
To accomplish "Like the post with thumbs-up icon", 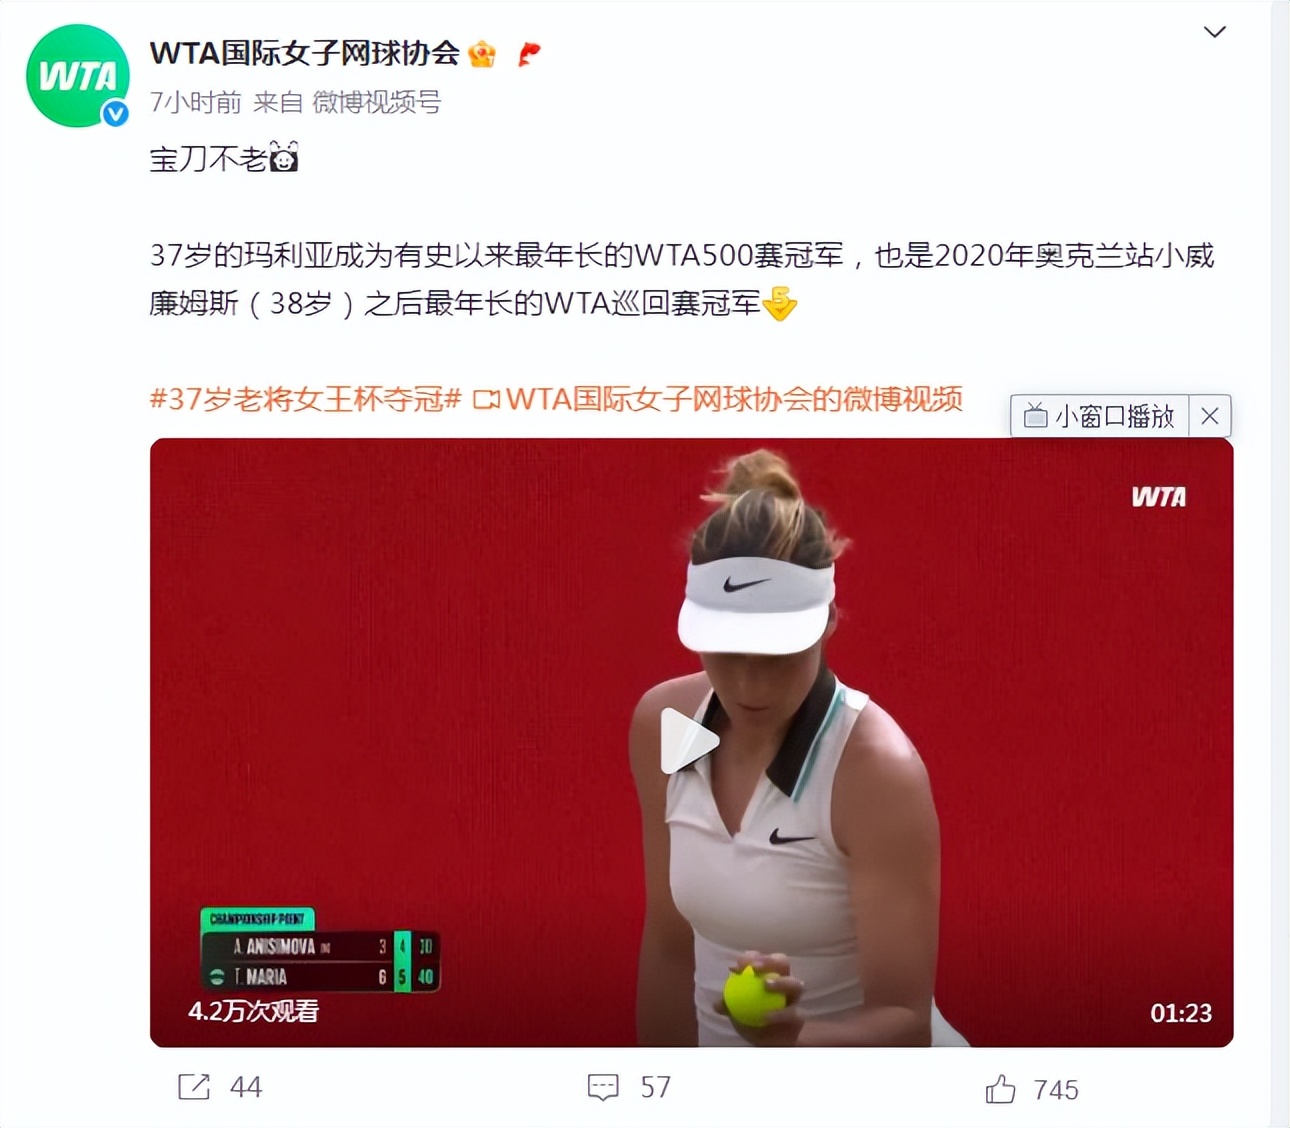I will (x=1000, y=1088).
